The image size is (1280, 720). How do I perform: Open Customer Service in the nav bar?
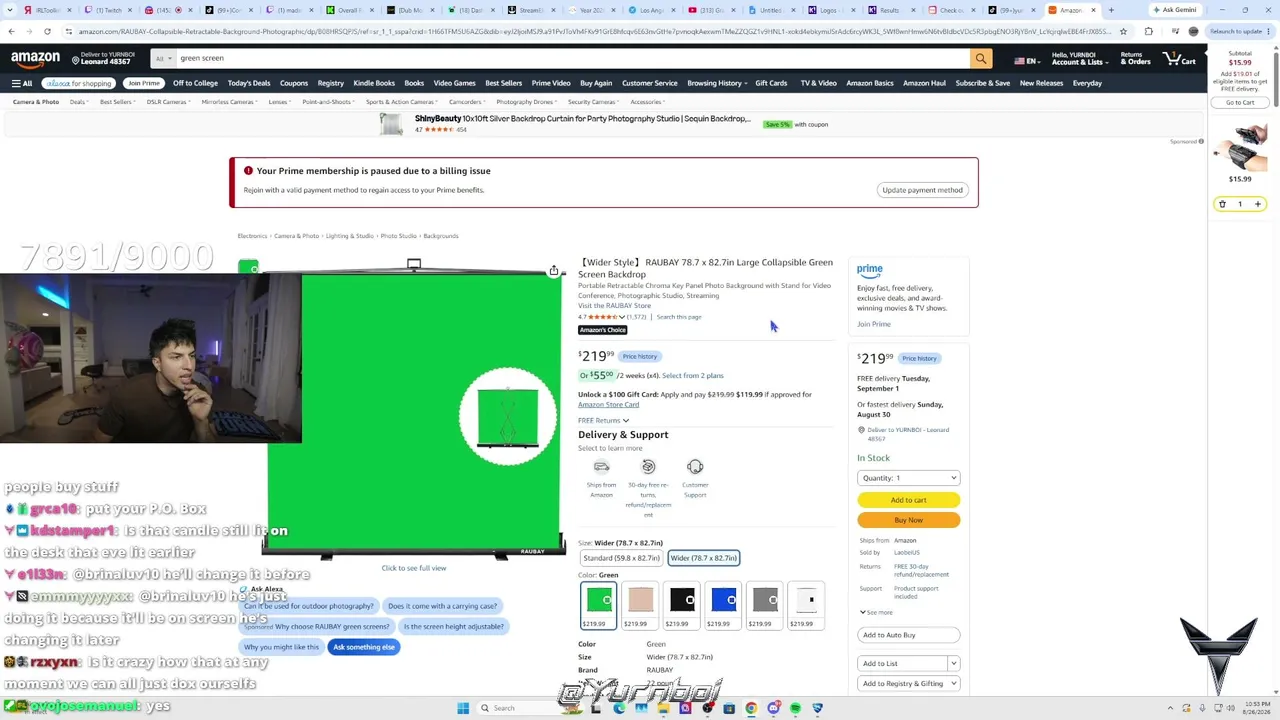pyautogui.click(x=650, y=83)
